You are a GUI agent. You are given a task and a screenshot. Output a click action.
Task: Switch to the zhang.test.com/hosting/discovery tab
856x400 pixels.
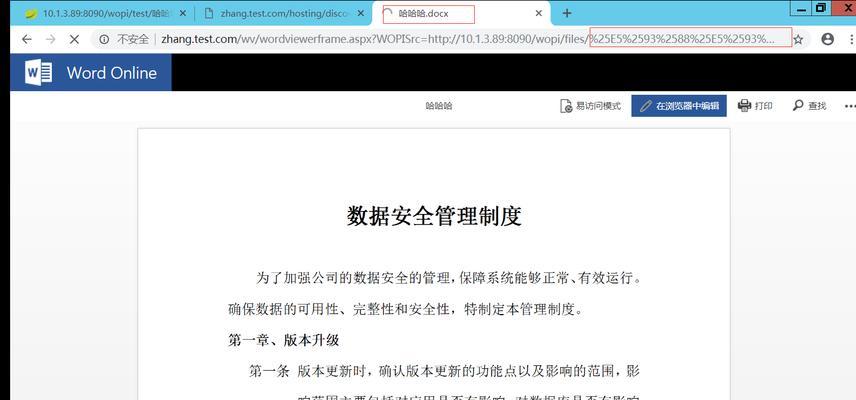[x=282, y=14]
